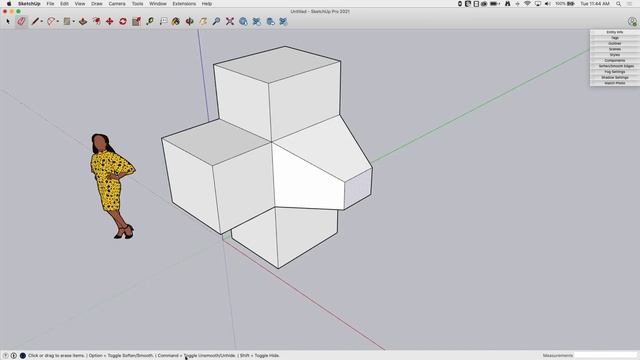Expand the Styles tray panel
This screenshot has height=360, width=640.
615,55
